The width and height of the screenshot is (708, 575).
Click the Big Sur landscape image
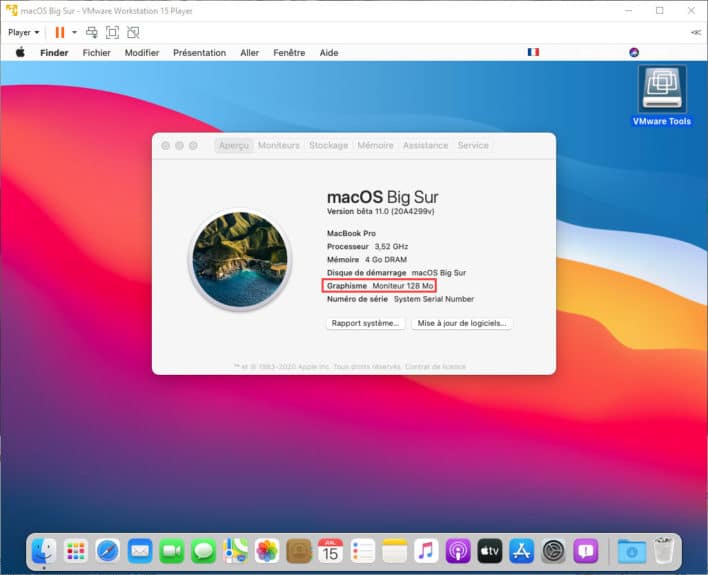(240, 259)
